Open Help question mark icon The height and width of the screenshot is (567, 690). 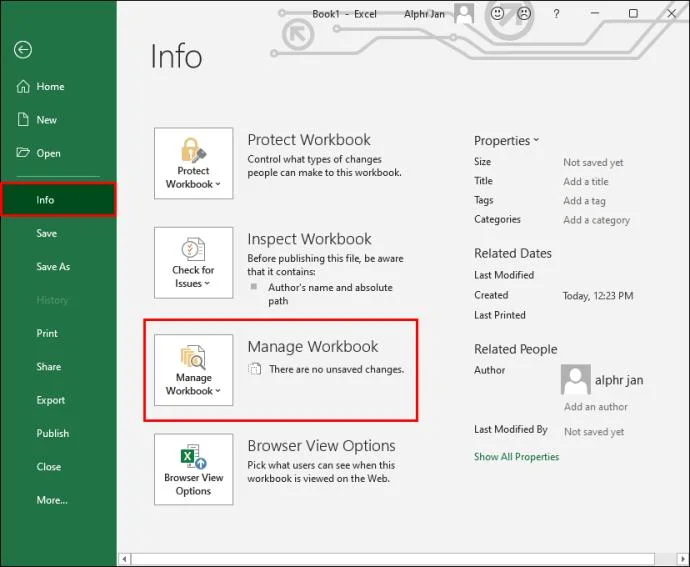pyautogui.click(x=556, y=14)
